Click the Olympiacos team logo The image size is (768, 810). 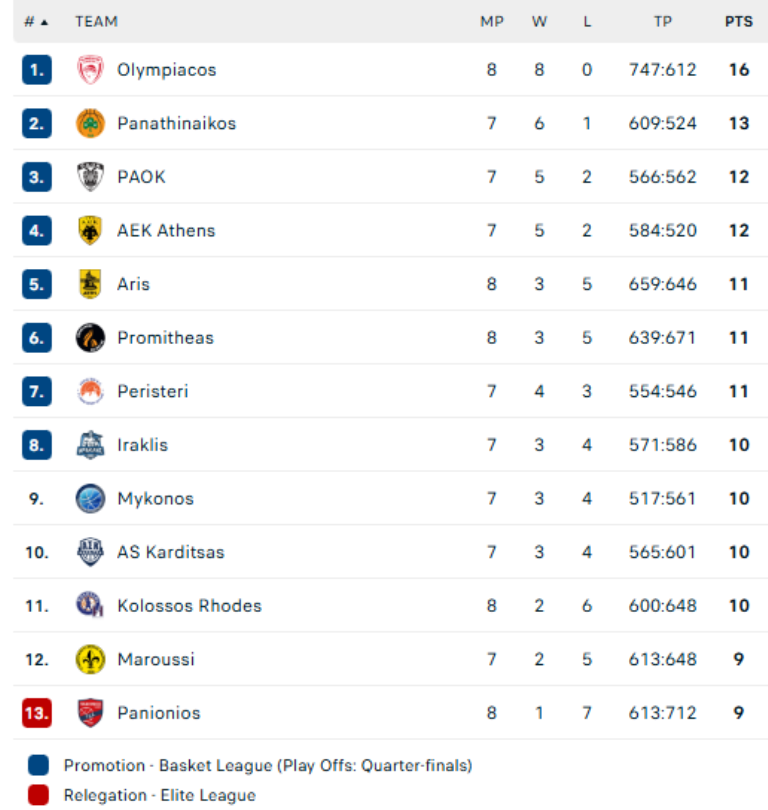(x=90, y=70)
